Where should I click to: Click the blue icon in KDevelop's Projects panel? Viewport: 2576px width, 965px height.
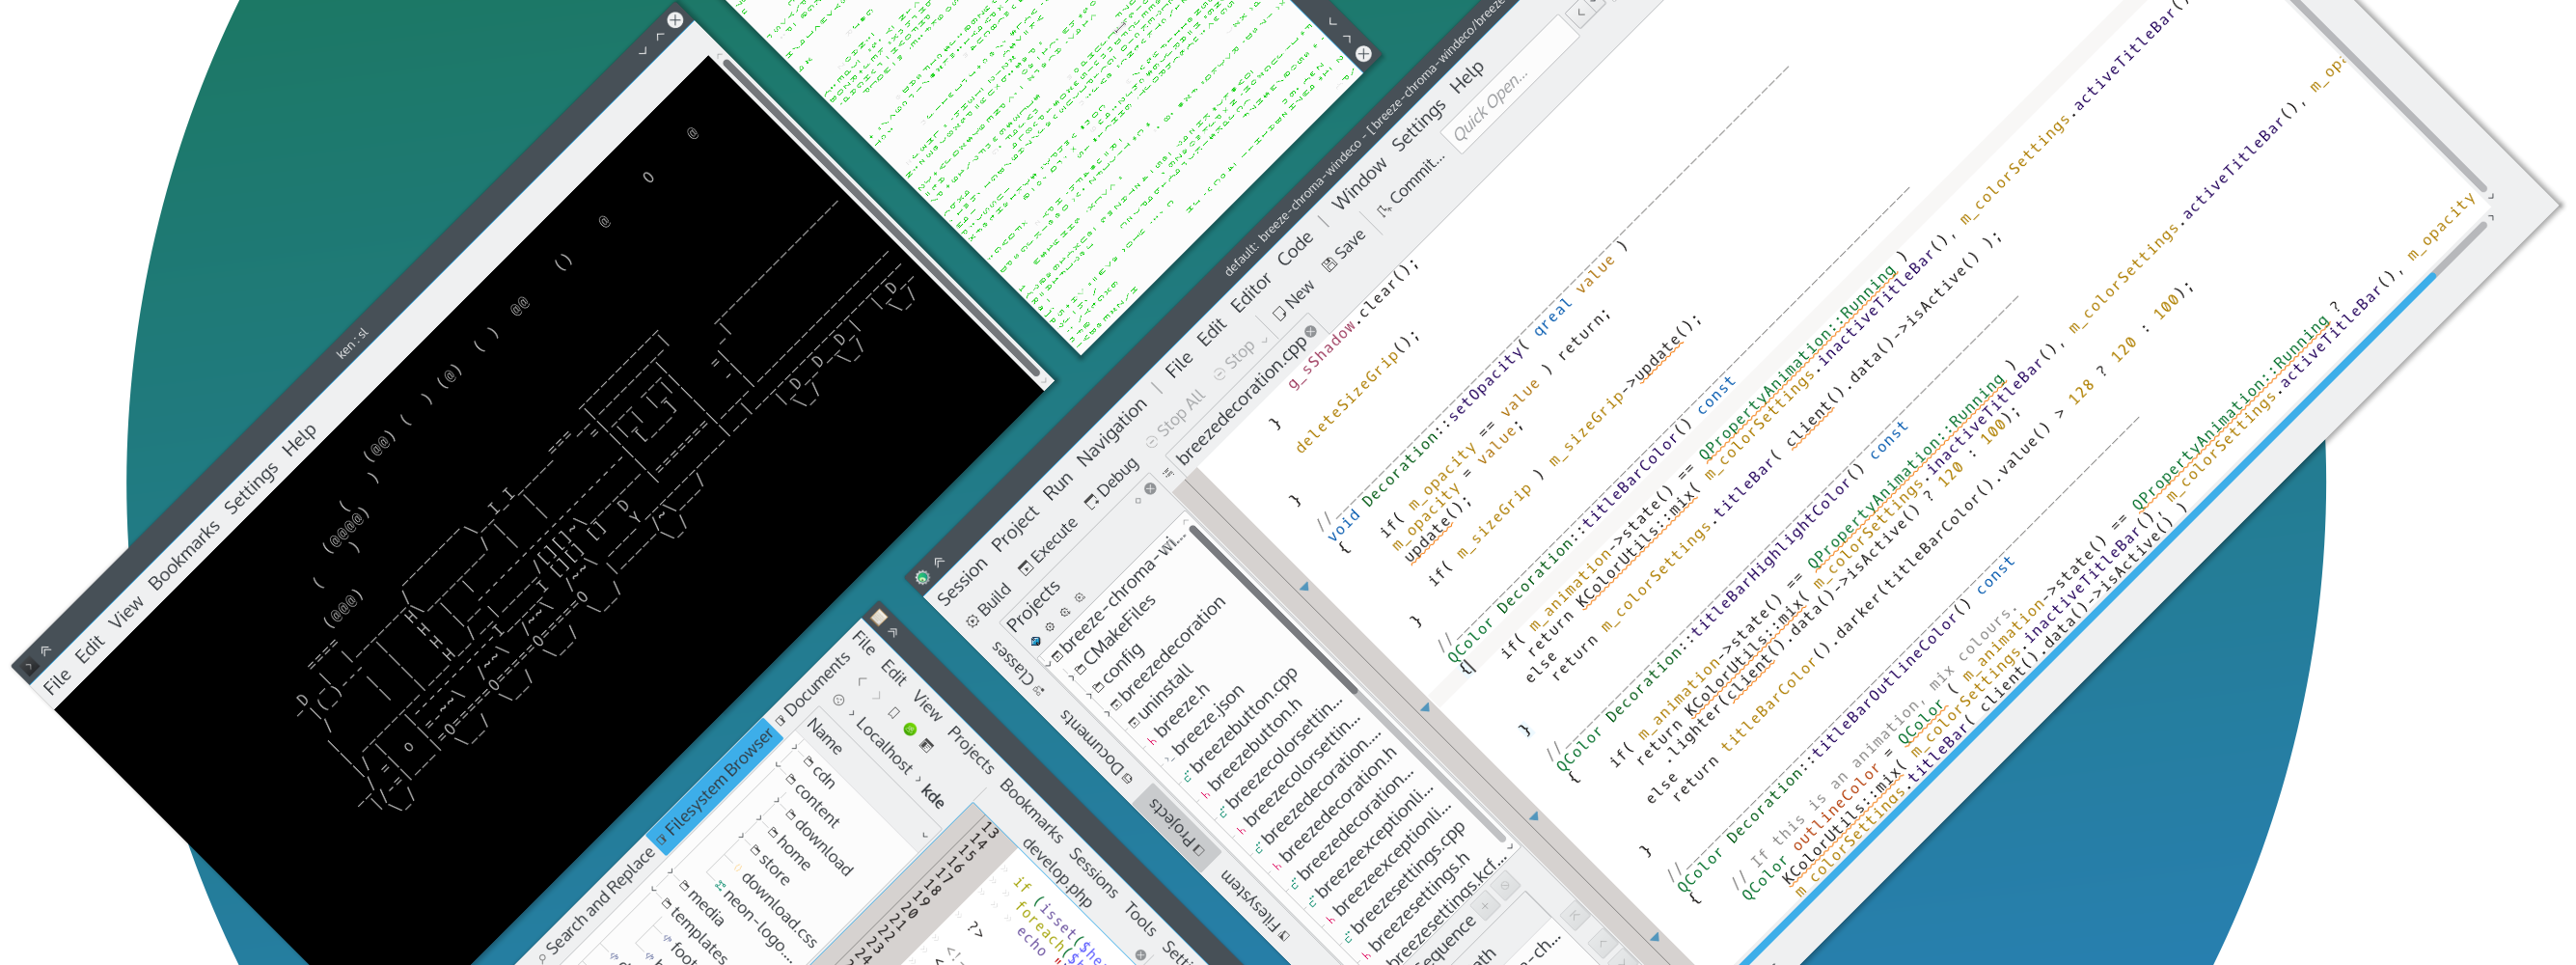(x=1036, y=641)
